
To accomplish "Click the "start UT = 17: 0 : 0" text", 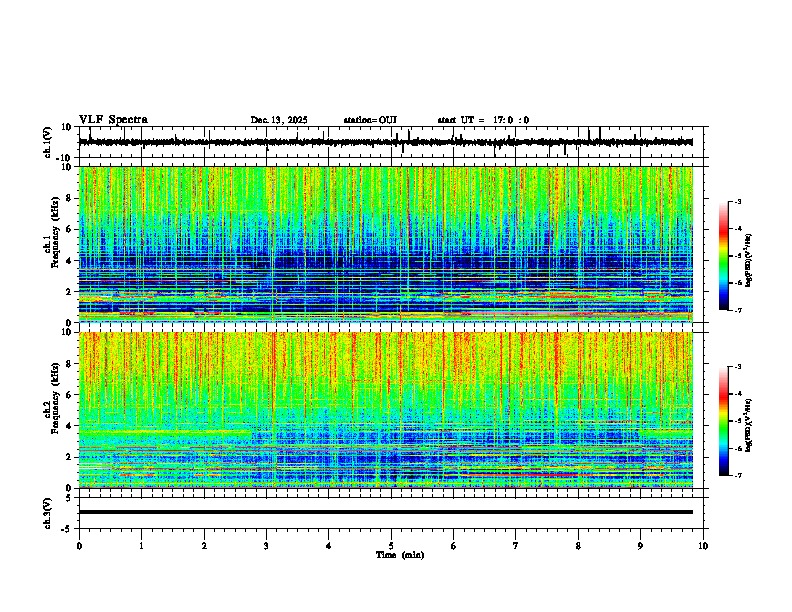I will 483,120.
